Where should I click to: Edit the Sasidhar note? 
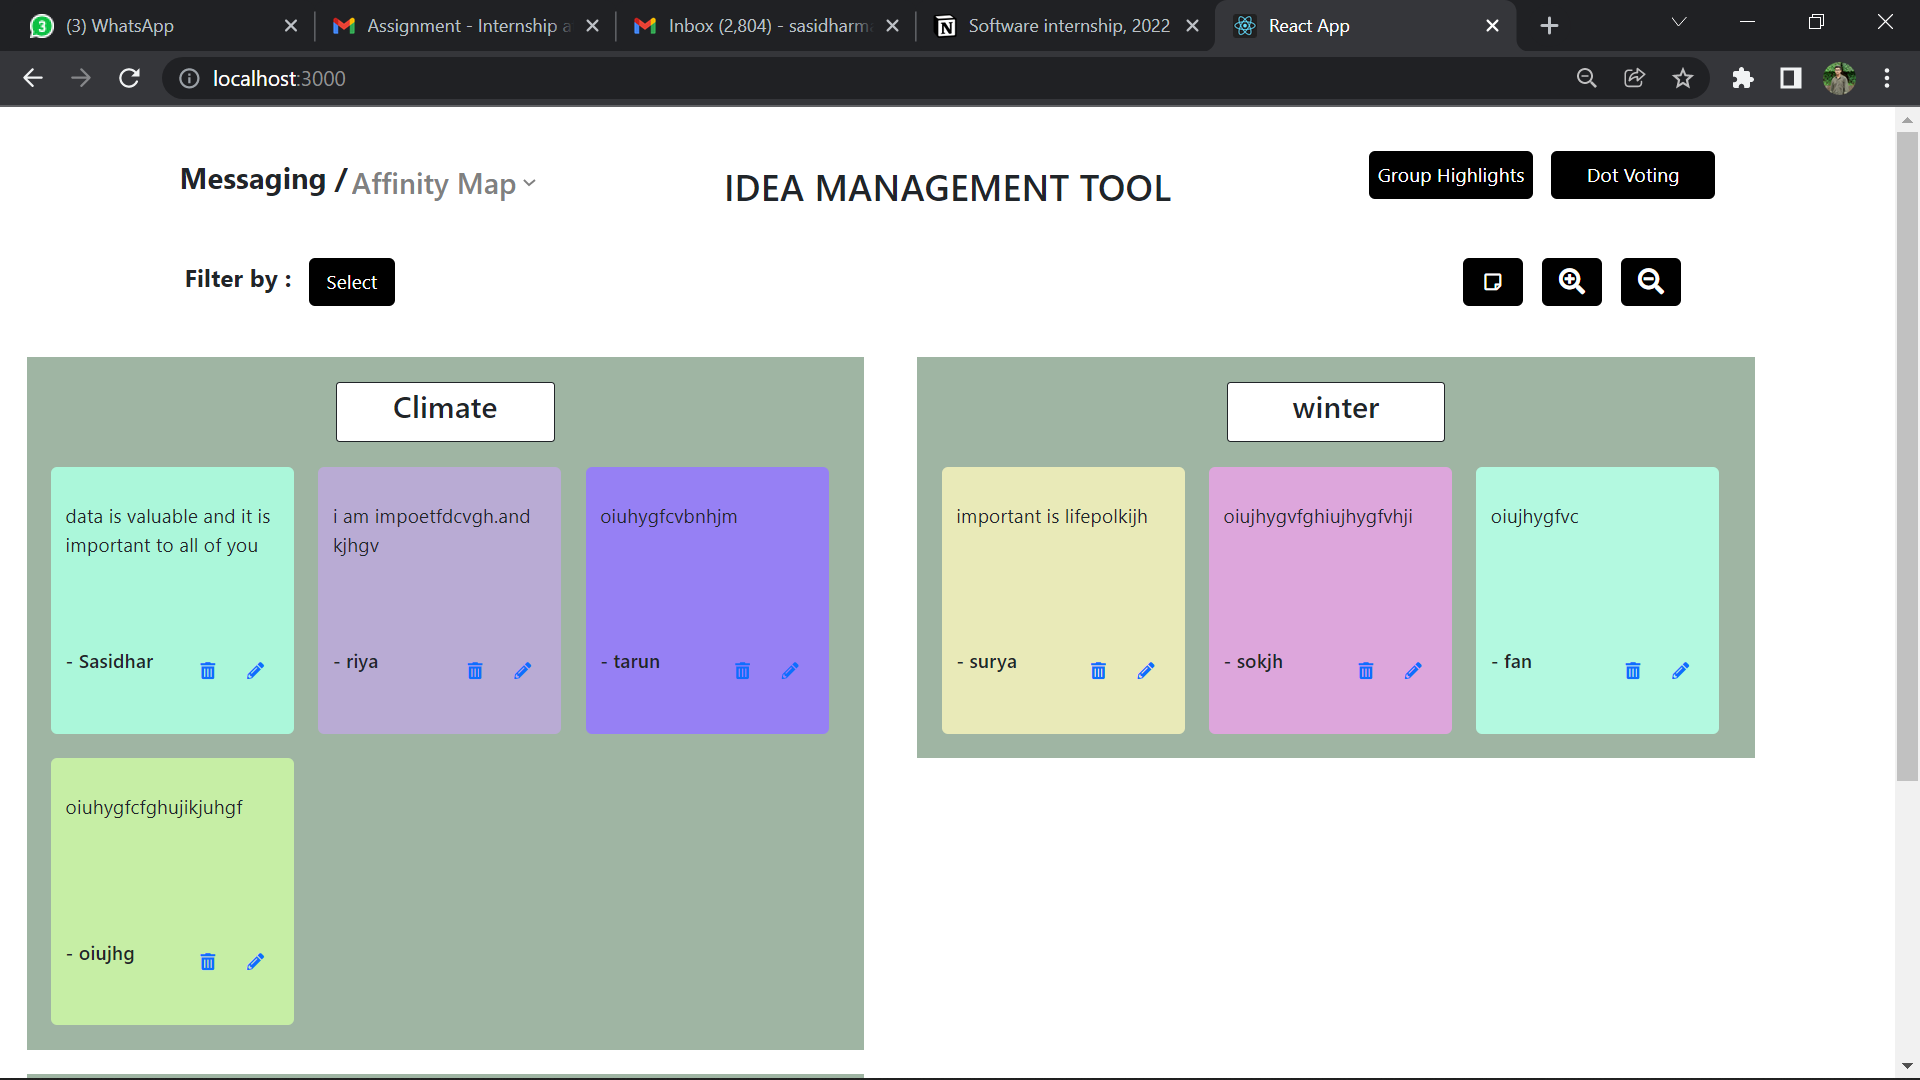point(256,671)
